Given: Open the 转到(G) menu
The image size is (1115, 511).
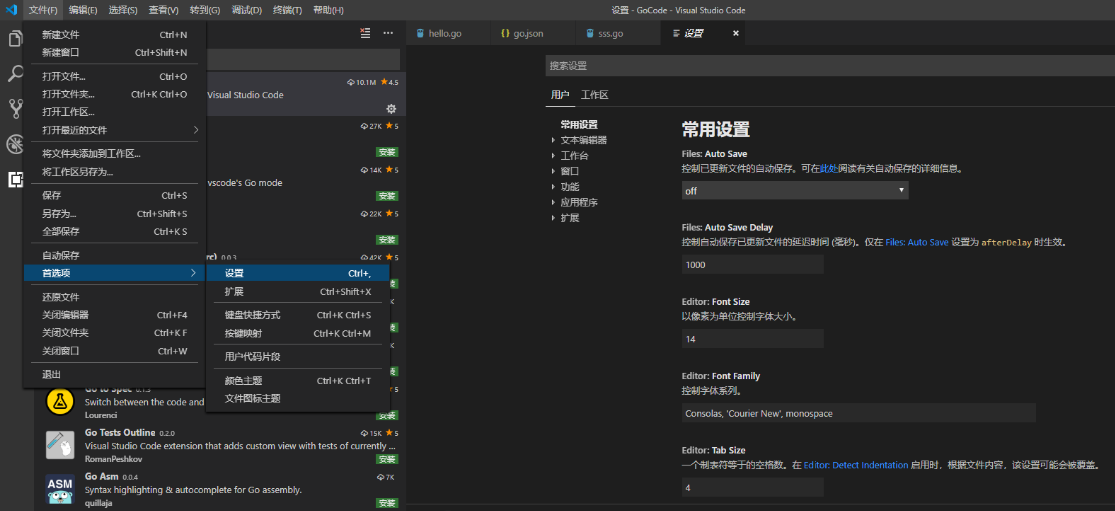Looking at the screenshot, I should tap(205, 10).
